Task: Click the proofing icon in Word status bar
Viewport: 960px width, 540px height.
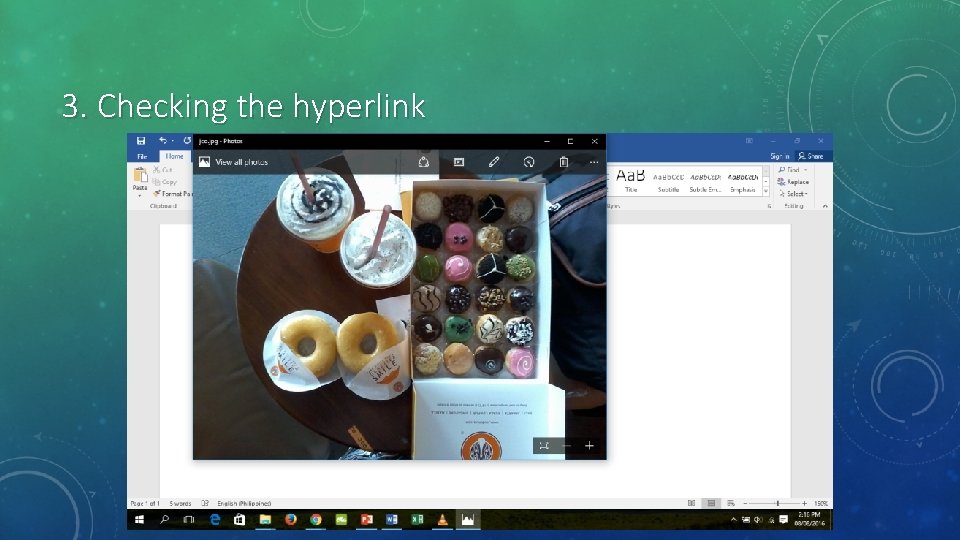Action: (205, 503)
